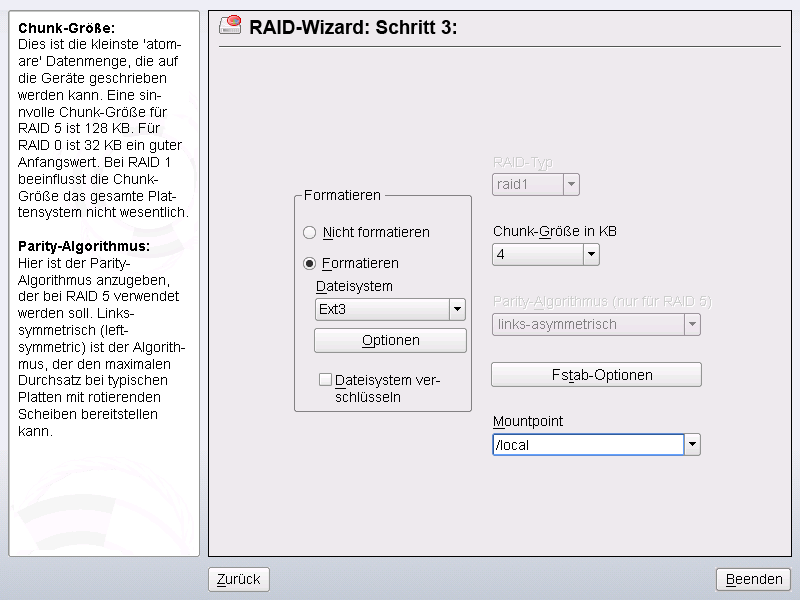
Task: Click the Parity-Algorithmus links-asymmetrisch combo box
Action: [596, 324]
